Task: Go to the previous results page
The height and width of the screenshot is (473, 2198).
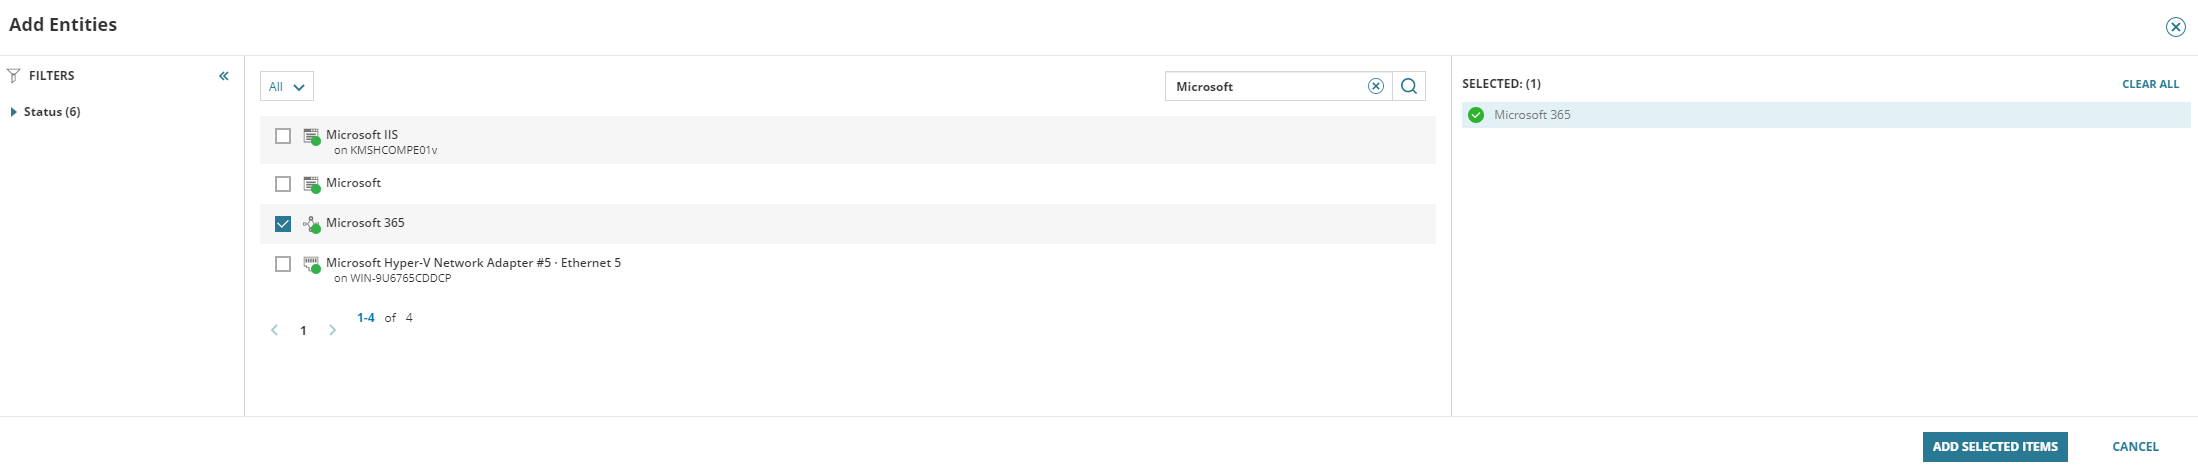Action: [274, 330]
